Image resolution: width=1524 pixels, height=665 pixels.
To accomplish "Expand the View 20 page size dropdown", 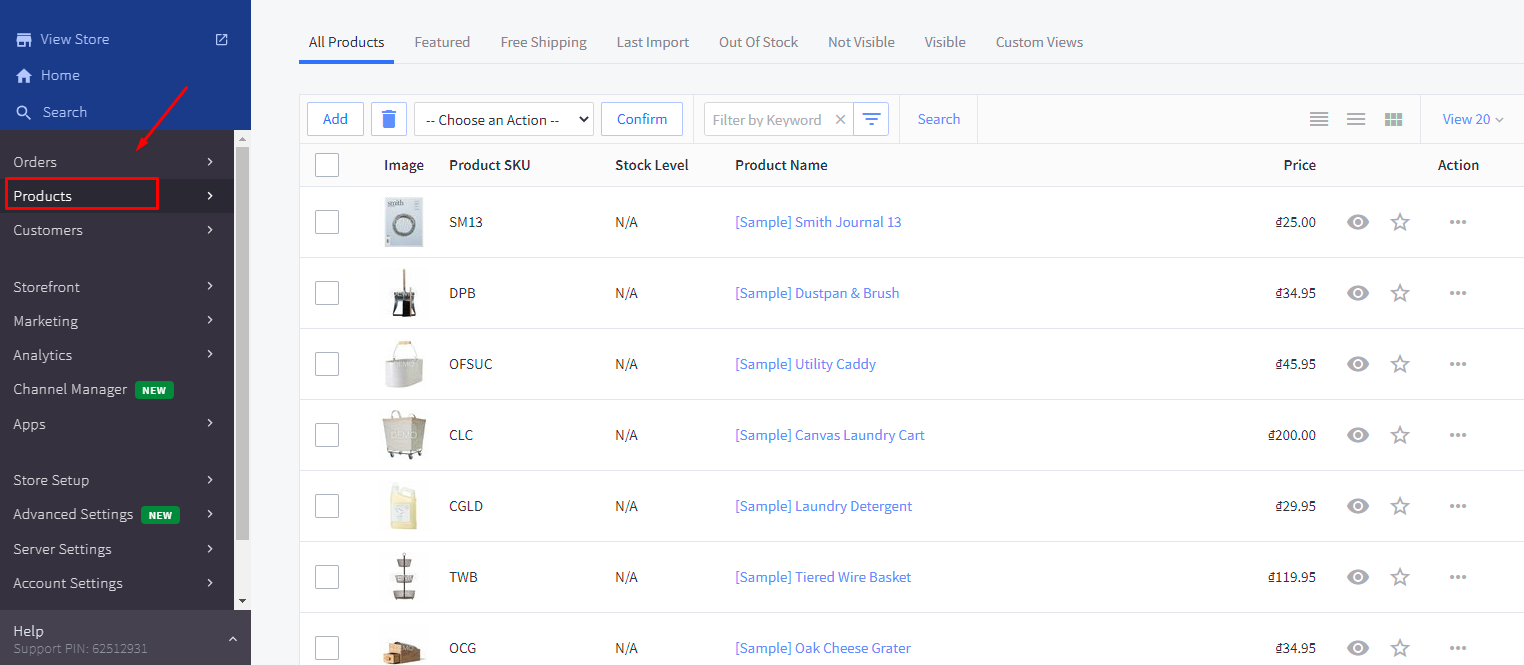I will point(1472,119).
